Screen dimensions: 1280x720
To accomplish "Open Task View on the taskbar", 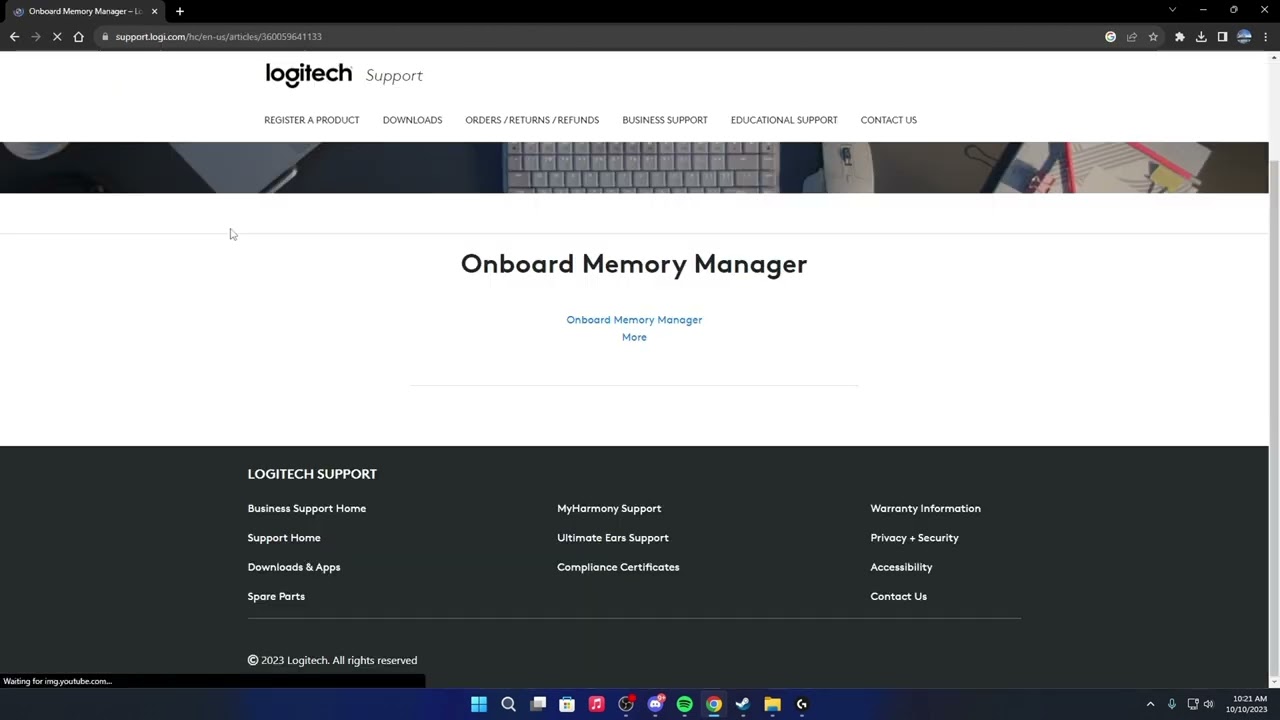I will 538,704.
